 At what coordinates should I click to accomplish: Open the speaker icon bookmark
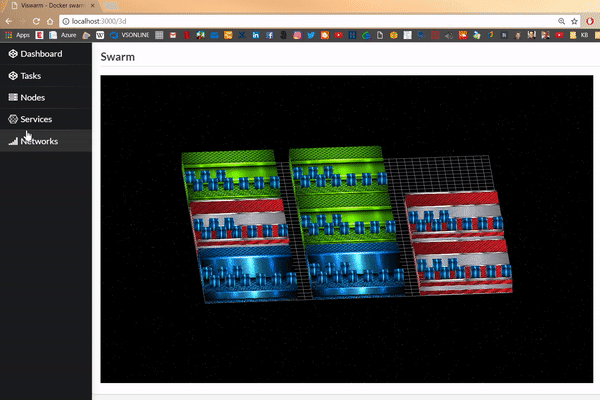[449, 35]
